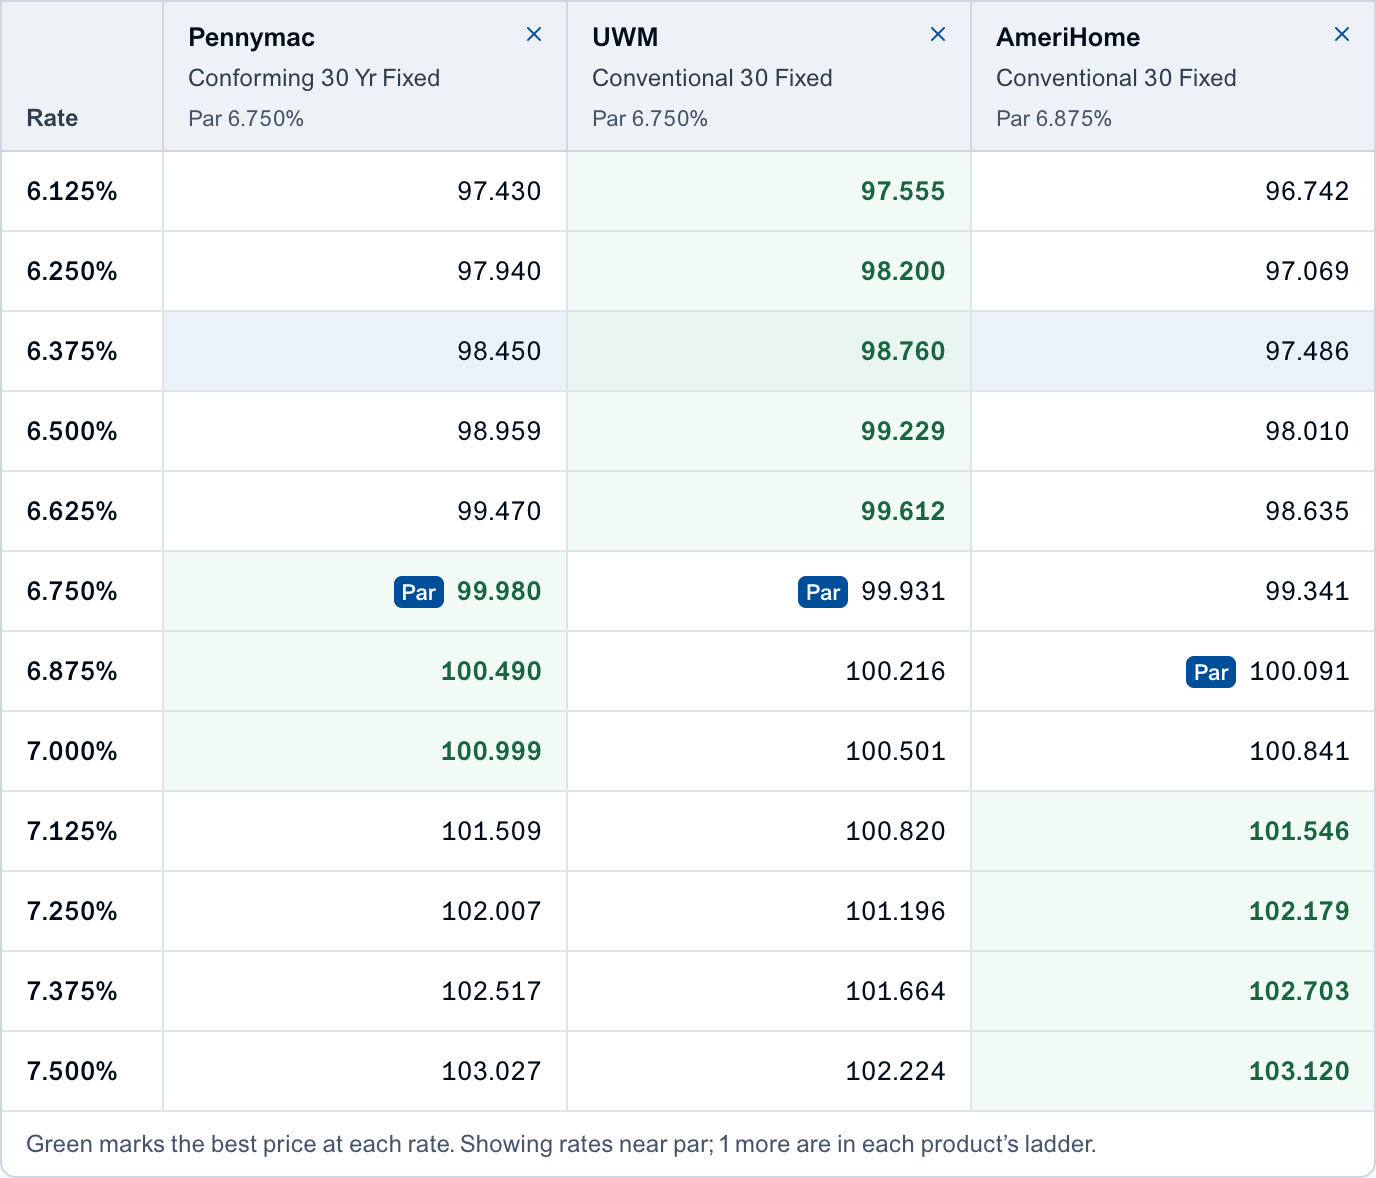Select the AmeriHome column title

tap(1068, 37)
